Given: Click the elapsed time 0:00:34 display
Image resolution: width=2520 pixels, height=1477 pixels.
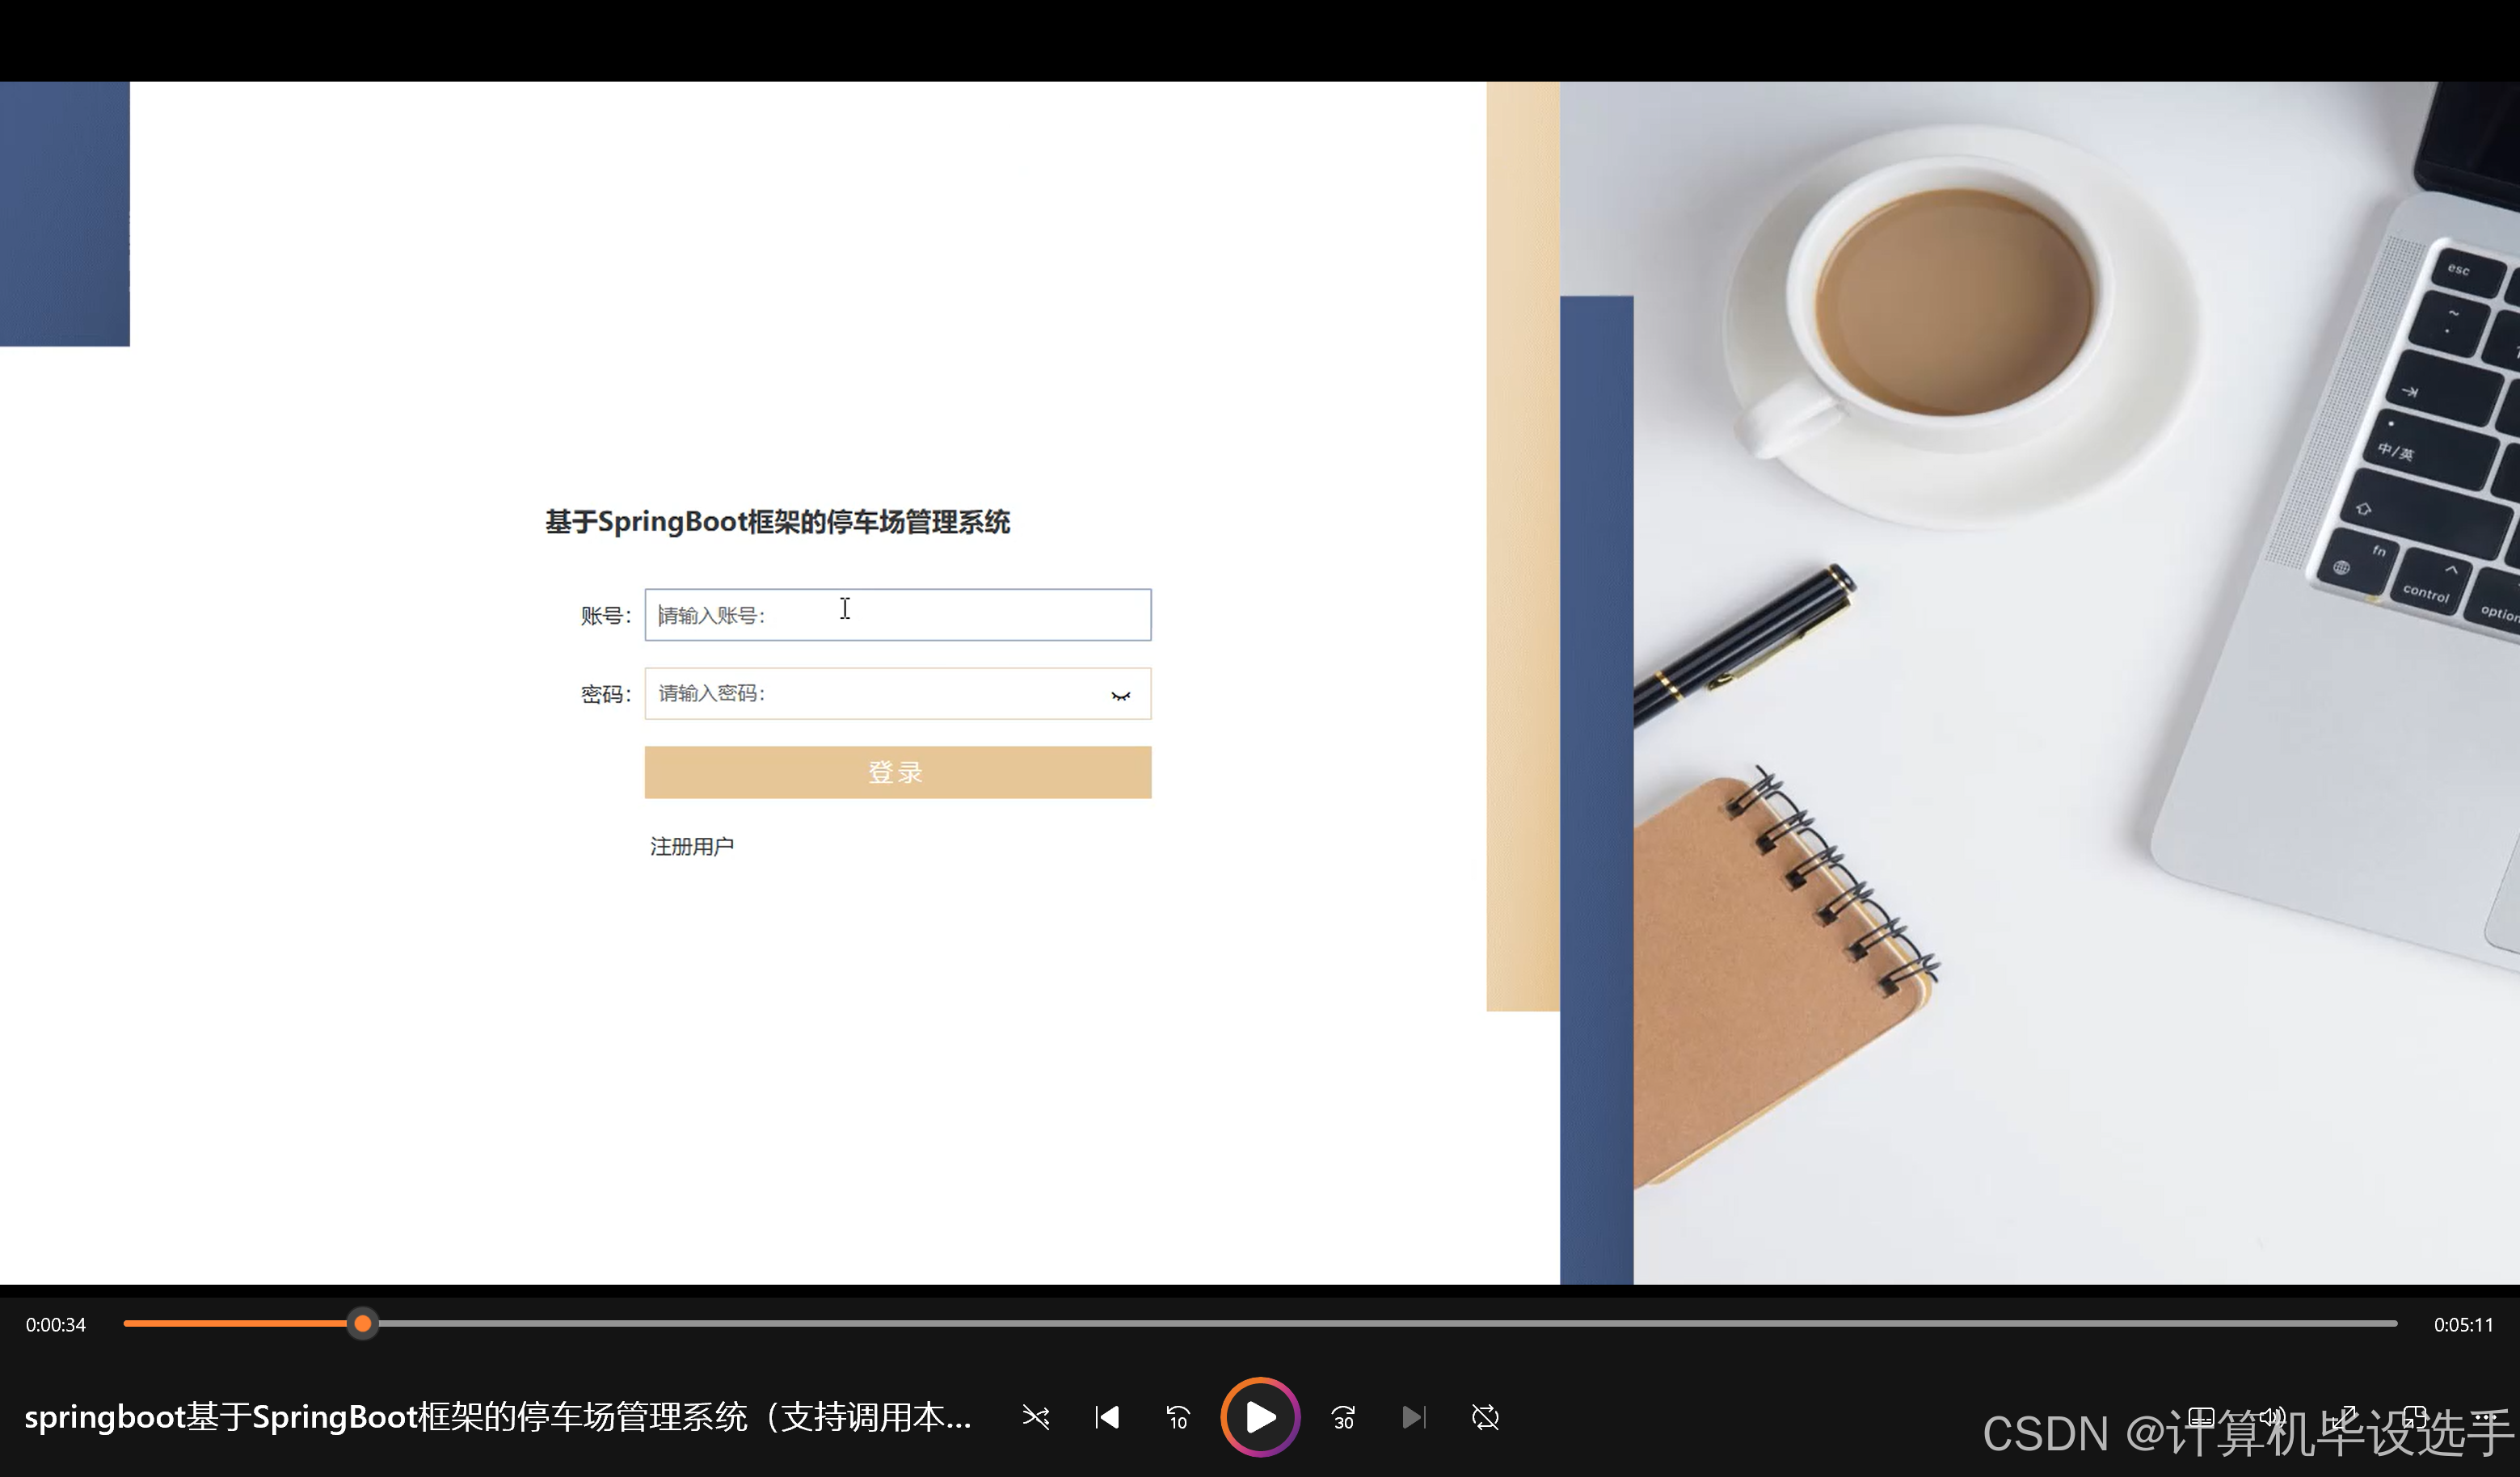Looking at the screenshot, I should point(55,1324).
